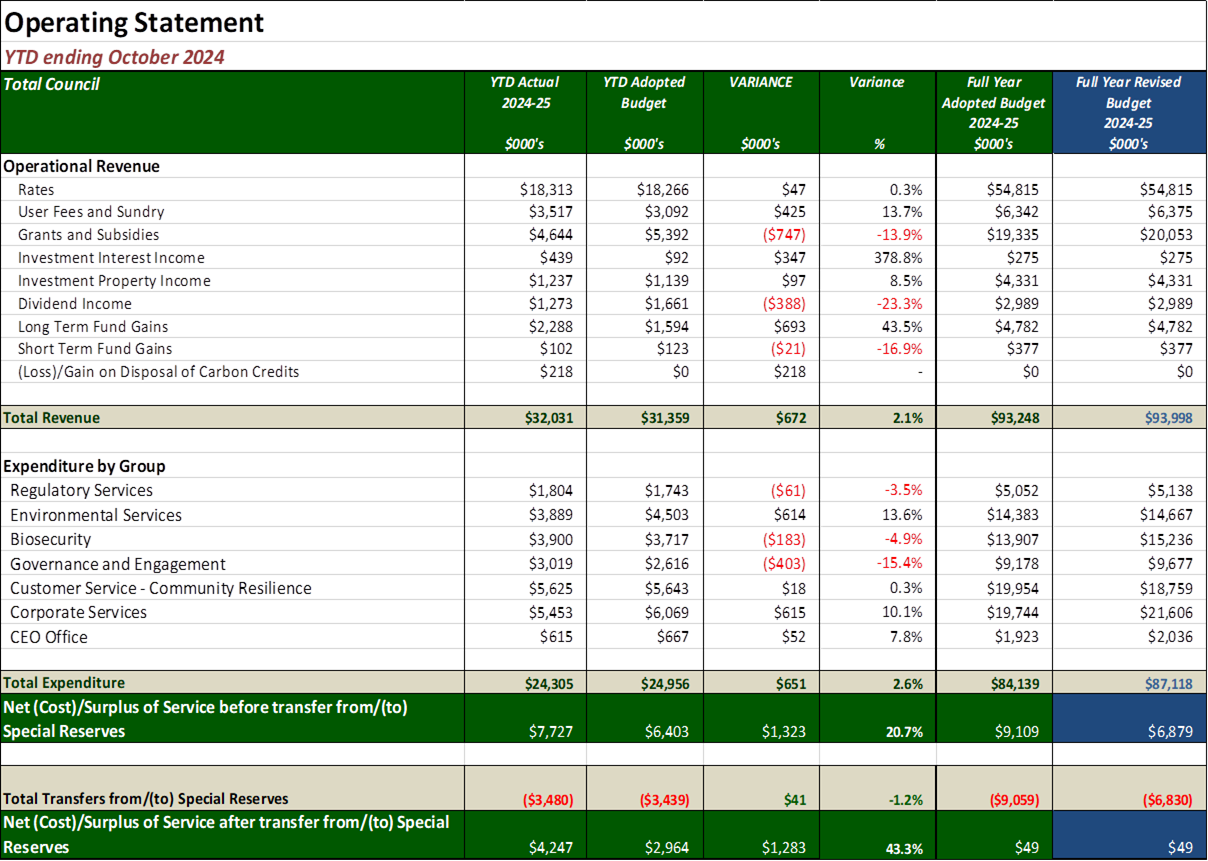This screenshot has height=861, width=1208.
Task: Click the Total Revenue row label
Action: tap(52, 418)
